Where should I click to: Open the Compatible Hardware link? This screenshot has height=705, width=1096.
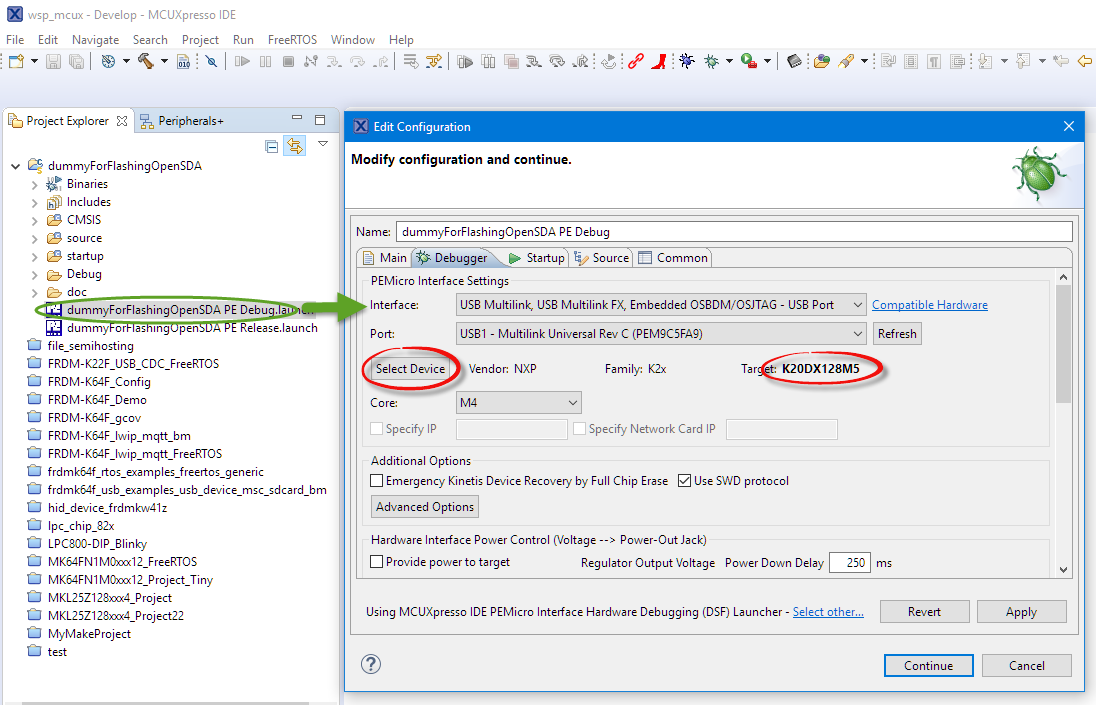[929, 305]
